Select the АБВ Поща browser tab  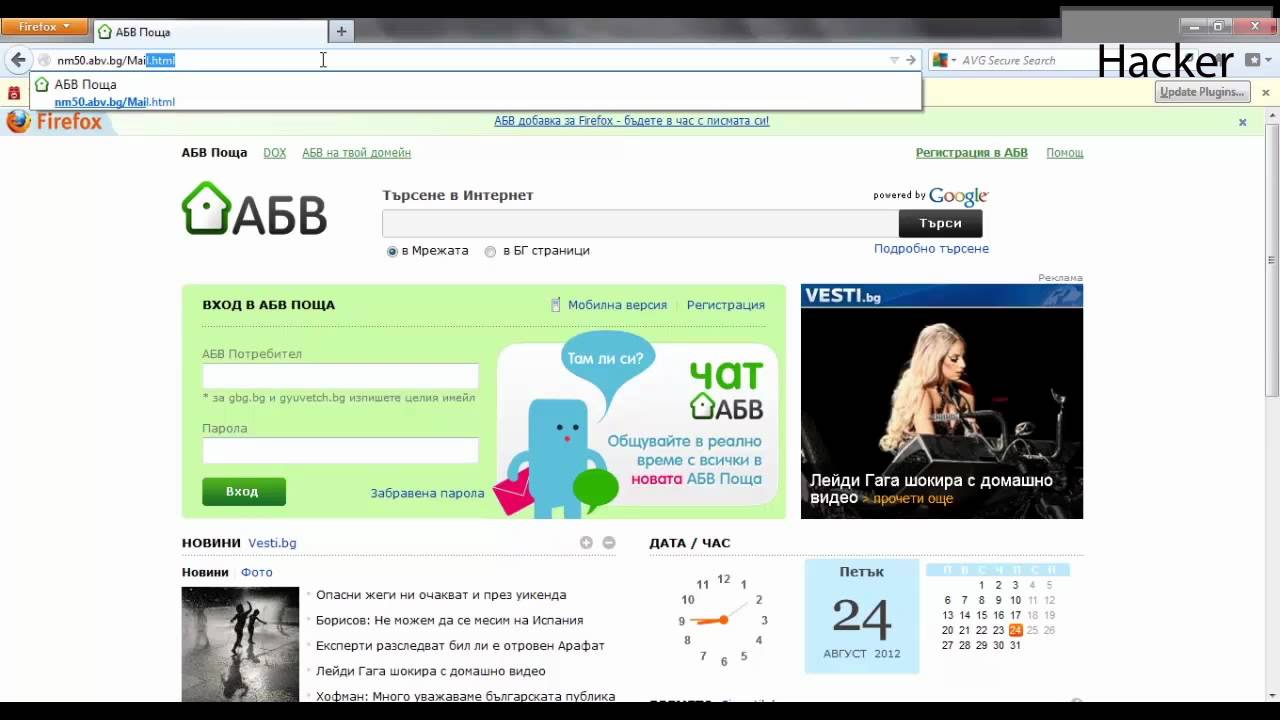210,32
